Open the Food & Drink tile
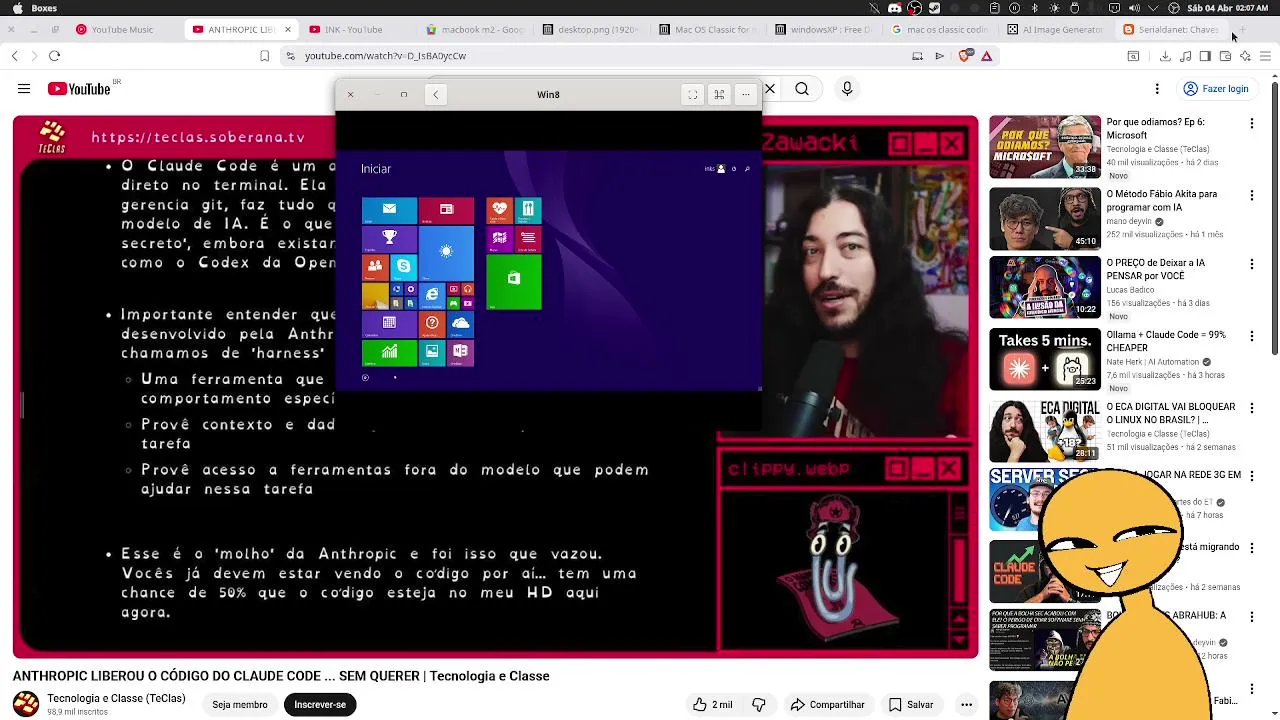 point(528,209)
